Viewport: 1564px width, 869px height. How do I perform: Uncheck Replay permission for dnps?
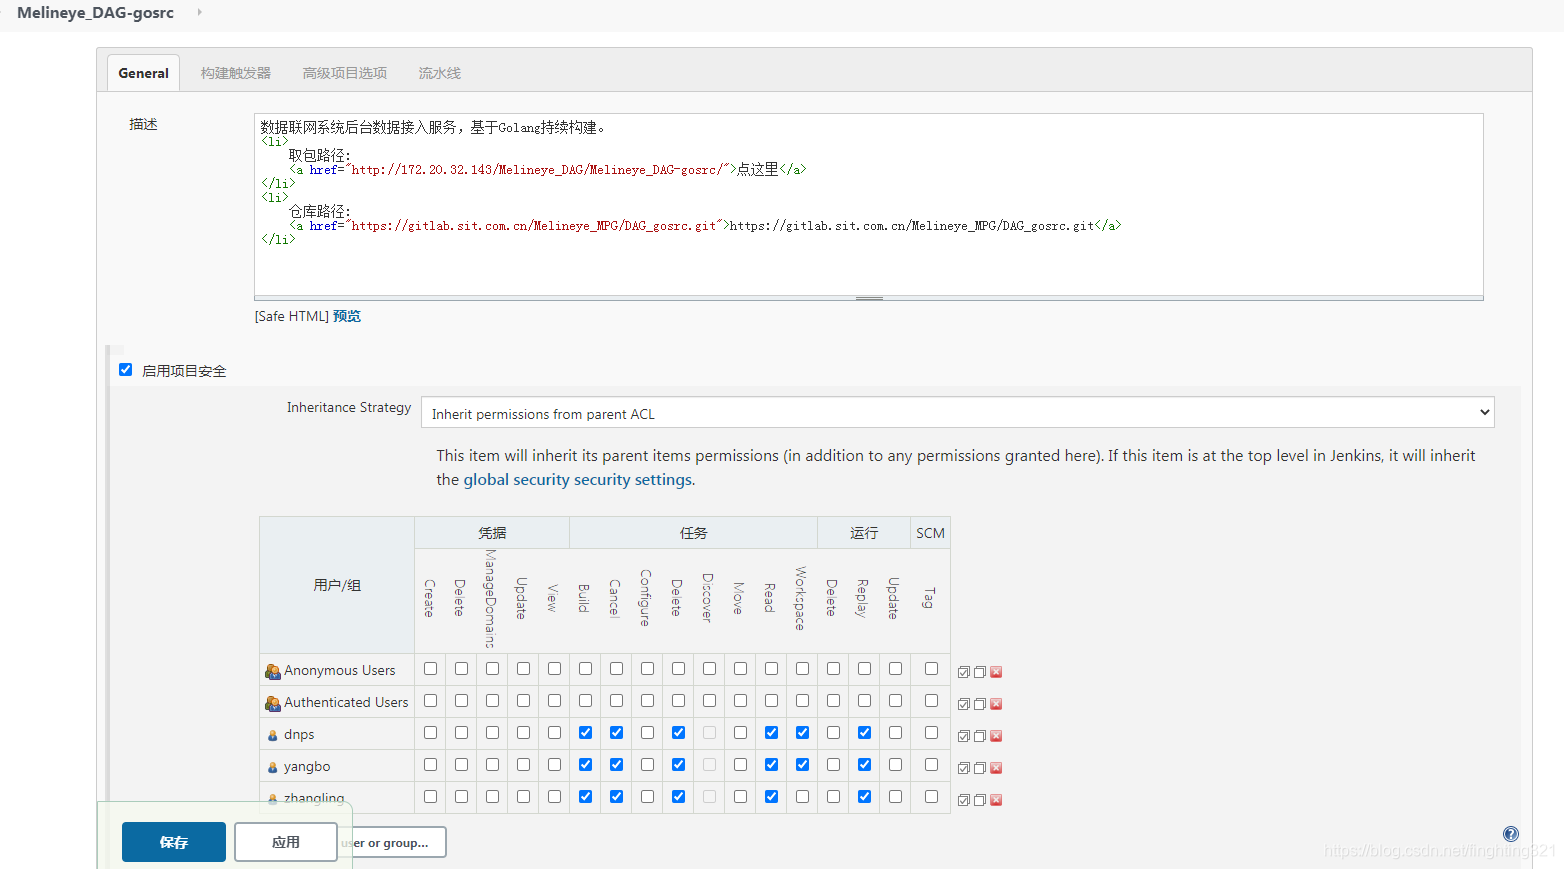tap(864, 733)
